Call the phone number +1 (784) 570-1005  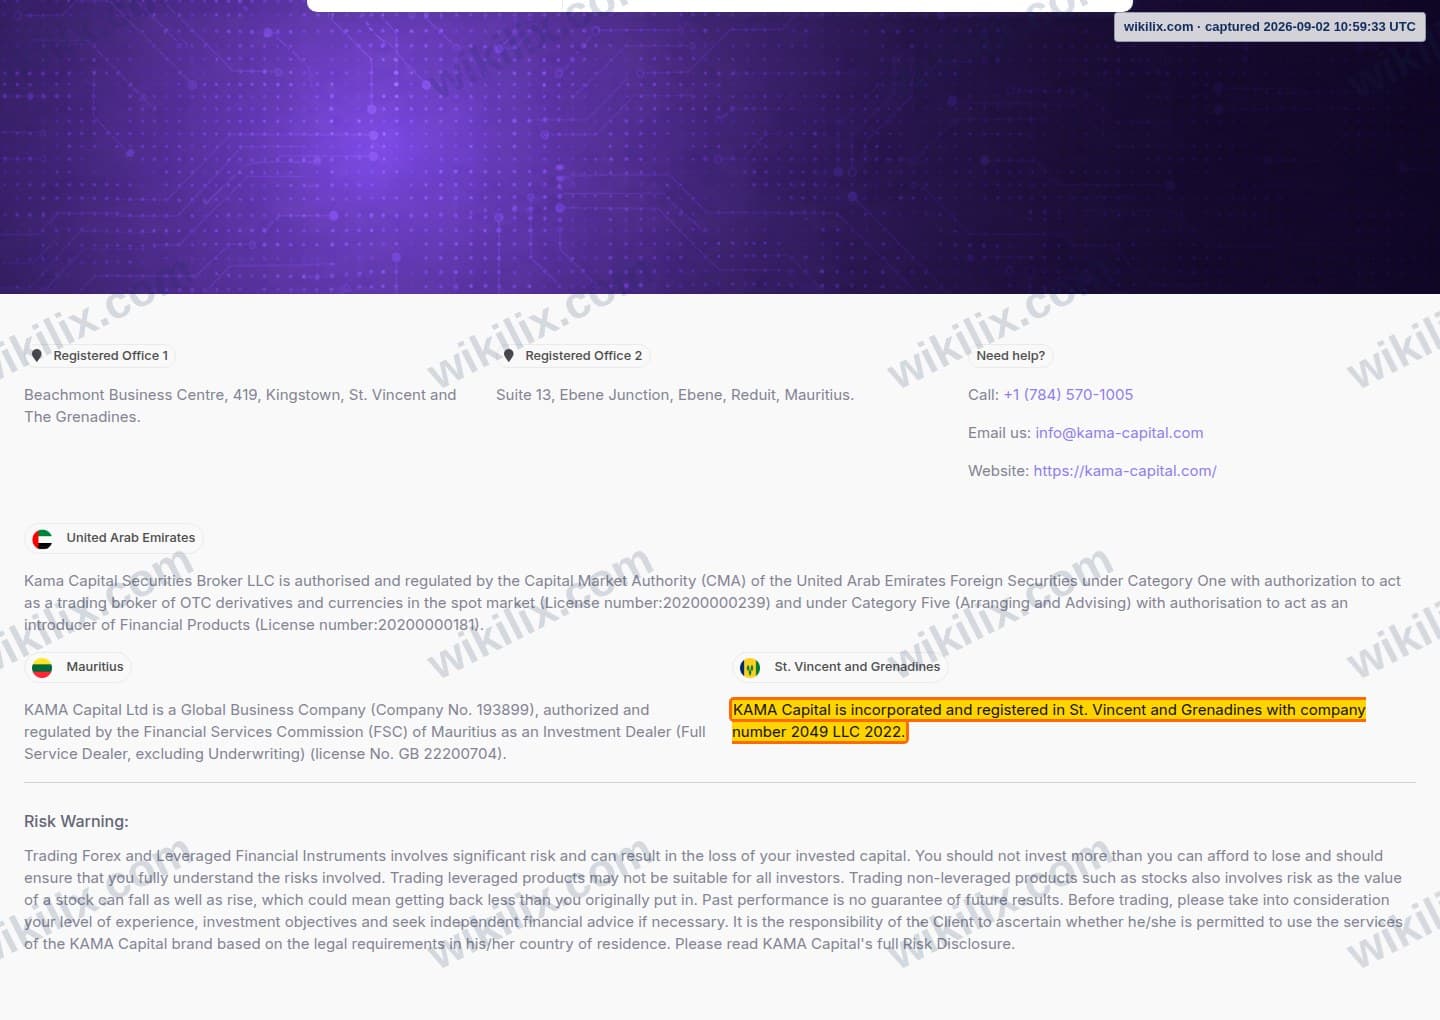click(x=1068, y=395)
